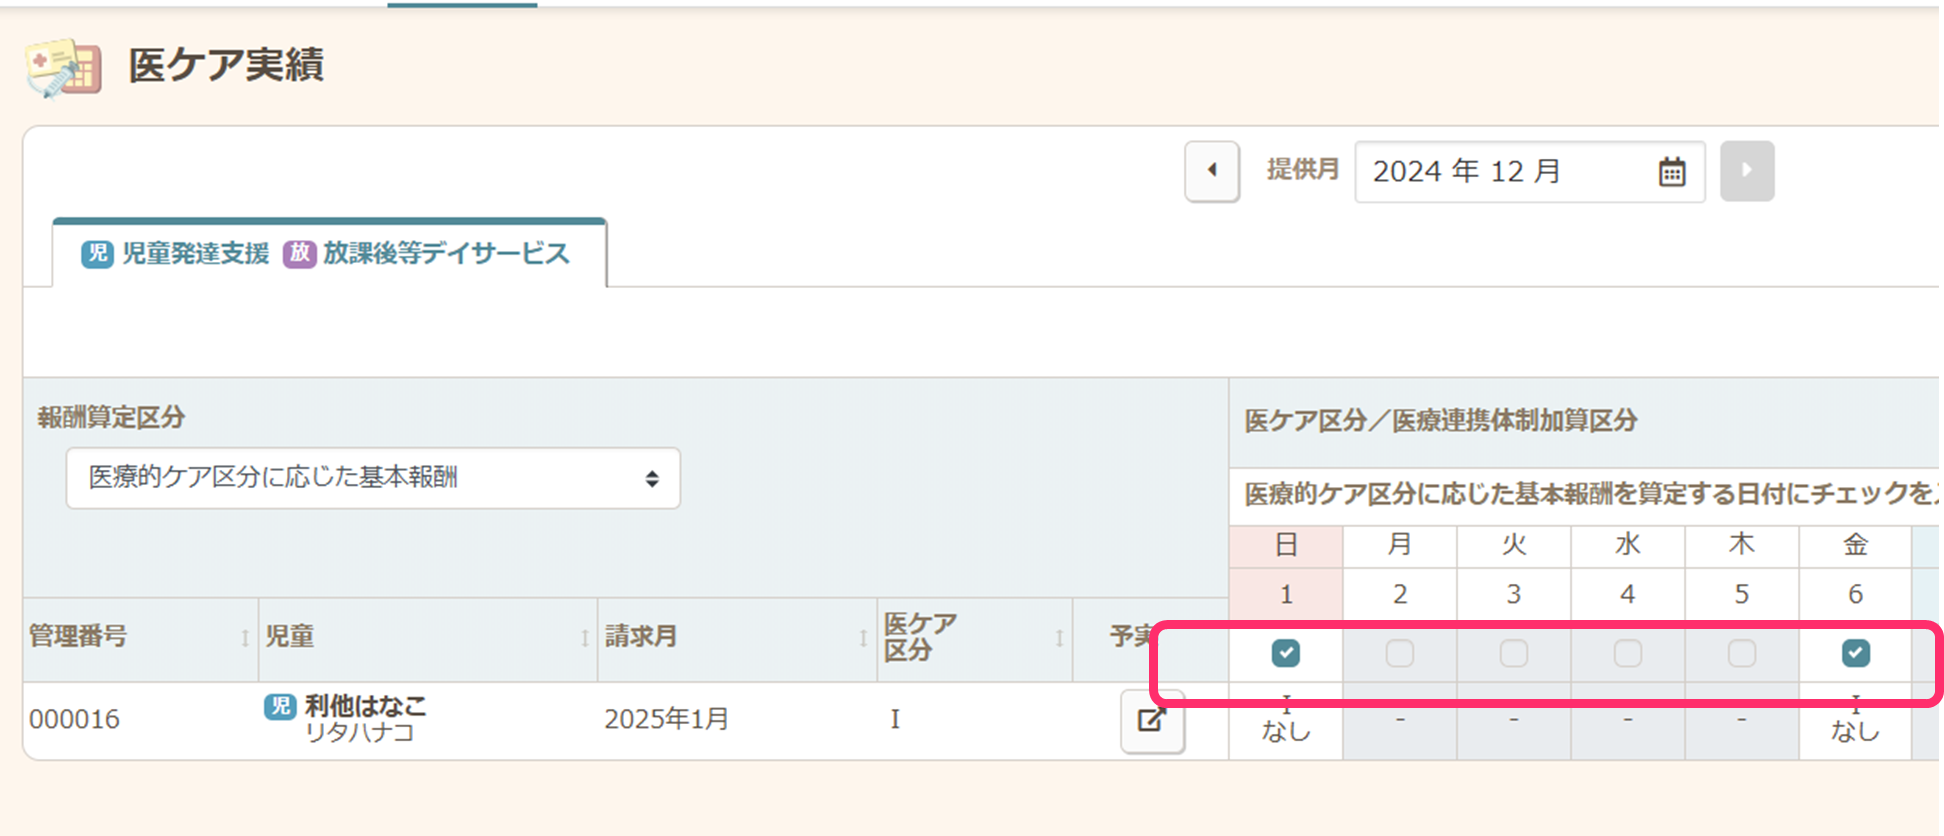1944x836 pixels.
Task: Sort by 管理番号 column arrow icon
Action: [x=245, y=638]
